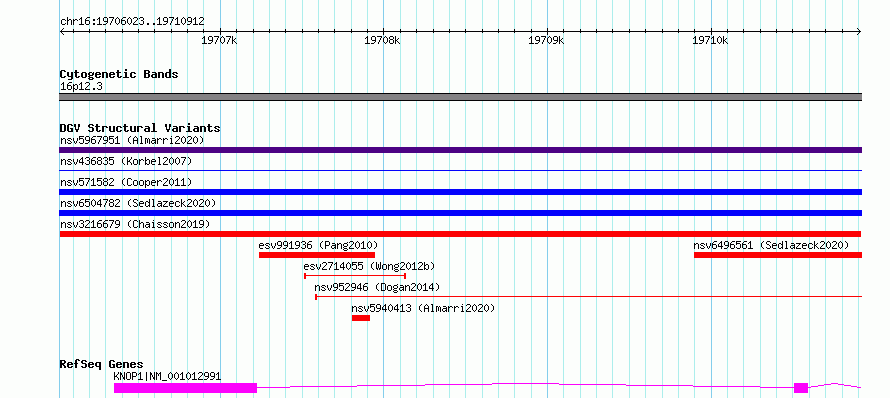Image resolution: width=890 pixels, height=398 pixels.
Task: Click the 19710k ruler position
Action: click(x=710, y=40)
